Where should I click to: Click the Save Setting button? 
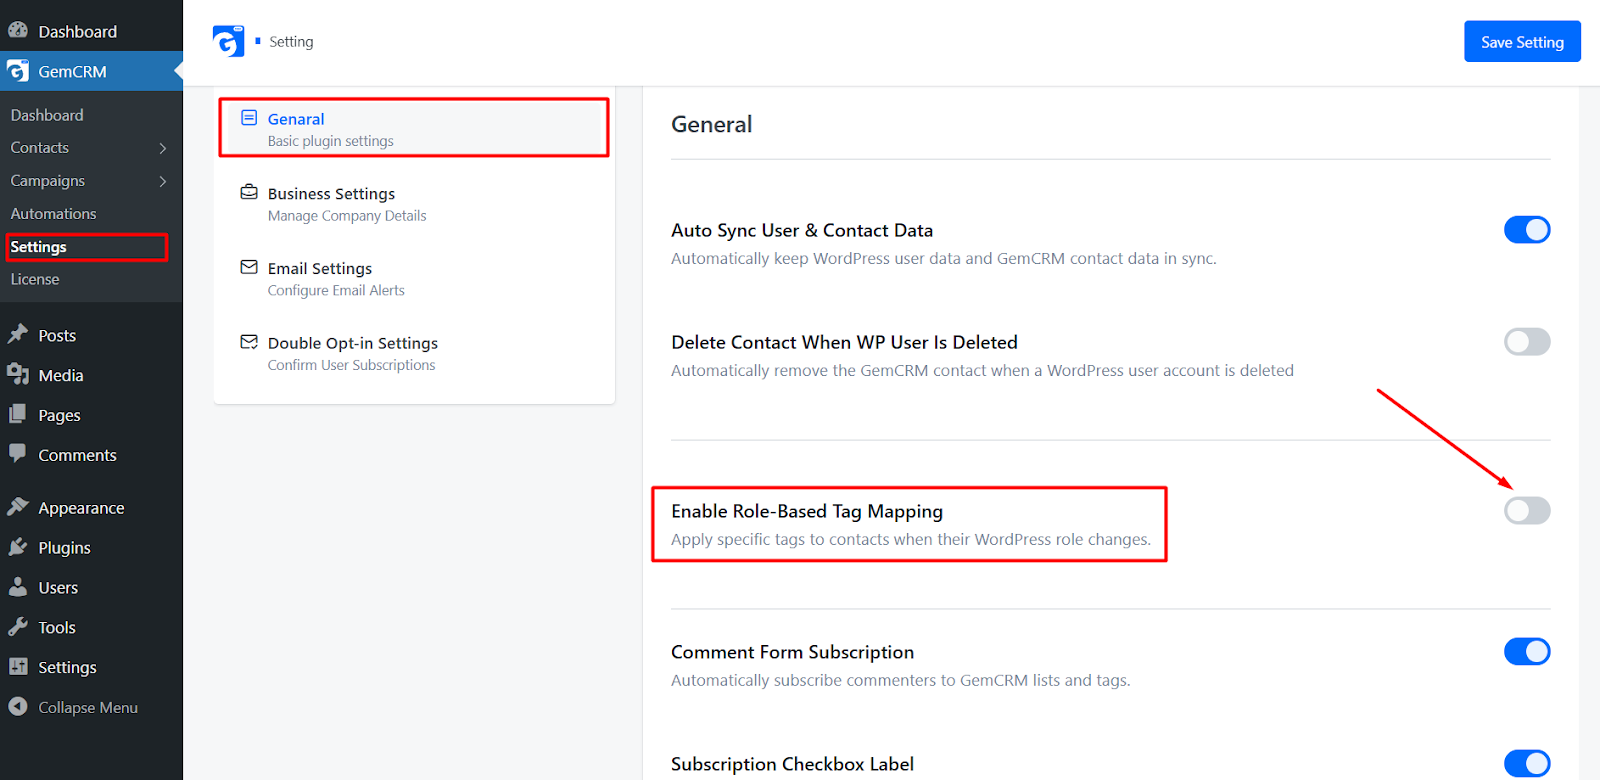coord(1522,42)
